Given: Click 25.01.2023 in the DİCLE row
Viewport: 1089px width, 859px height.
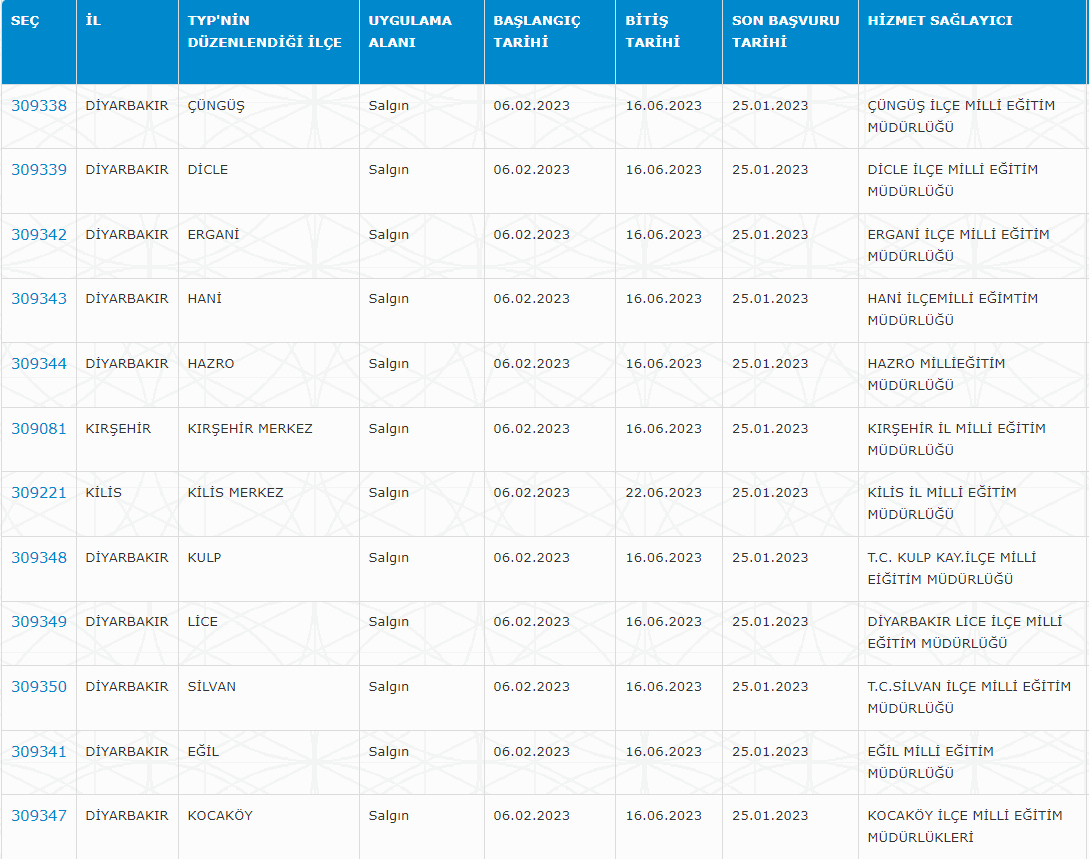Looking at the screenshot, I should (770, 169).
